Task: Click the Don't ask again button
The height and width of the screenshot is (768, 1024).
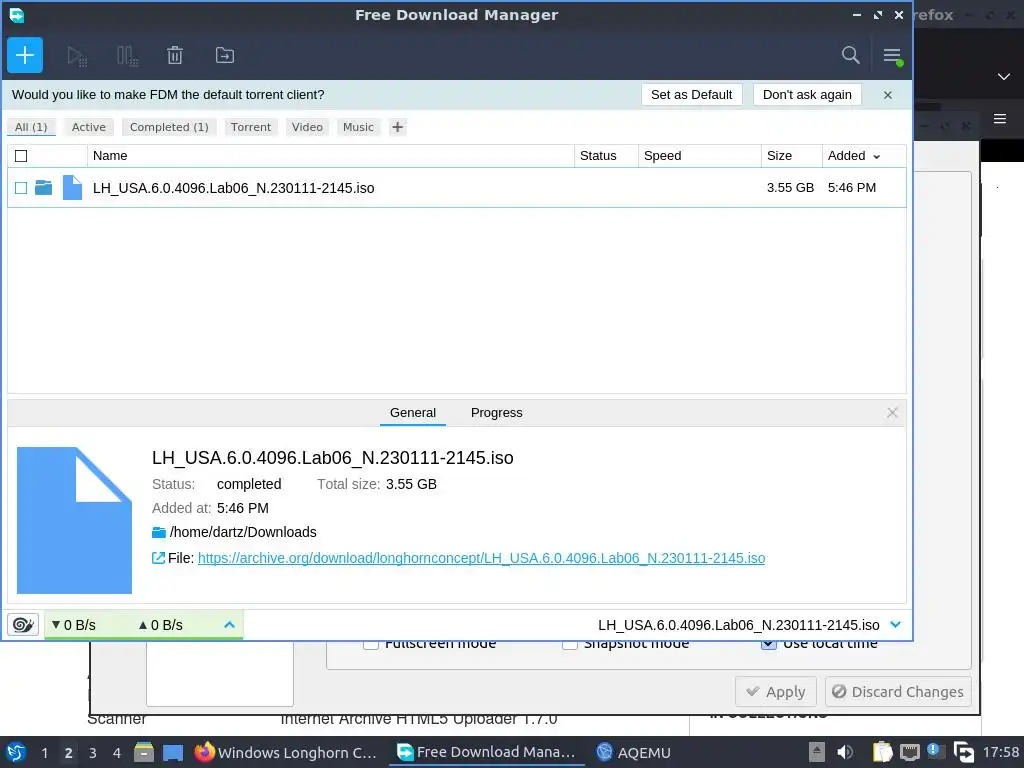Action: (807, 95)
